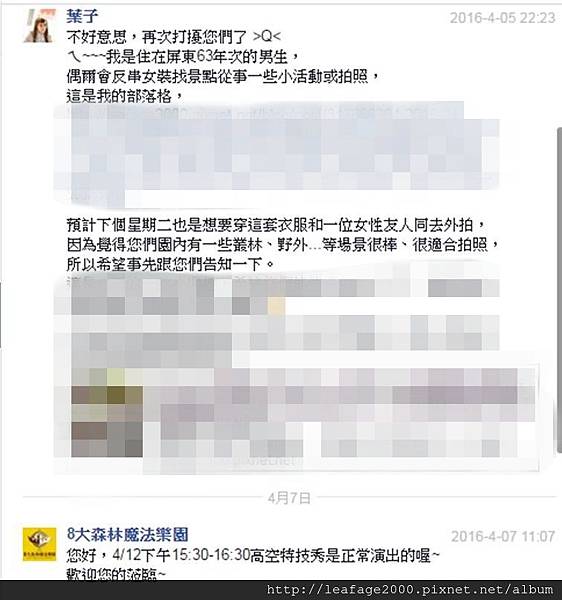Click the line starting 預計下個星期二
The height and width of the screenshot is (600, 562).
coord(276,225)
